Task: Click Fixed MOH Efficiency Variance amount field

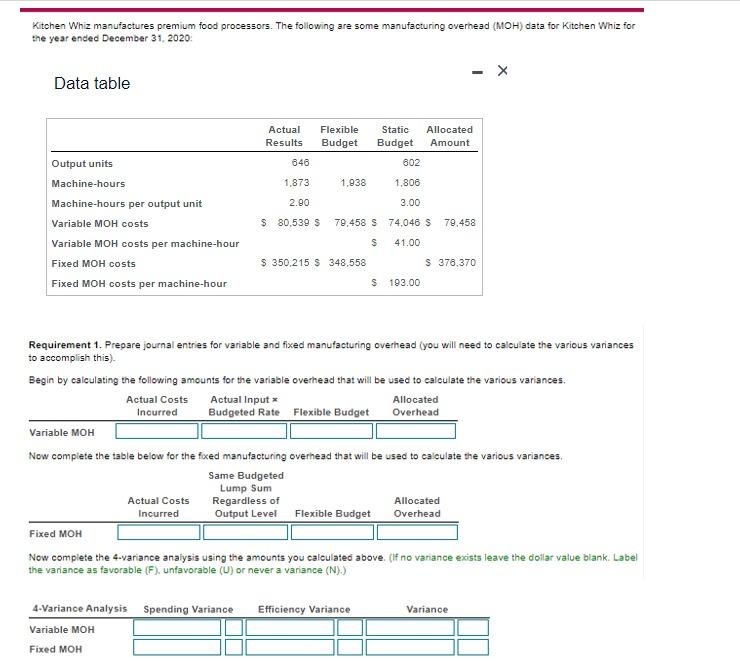Action: (290, 647)
